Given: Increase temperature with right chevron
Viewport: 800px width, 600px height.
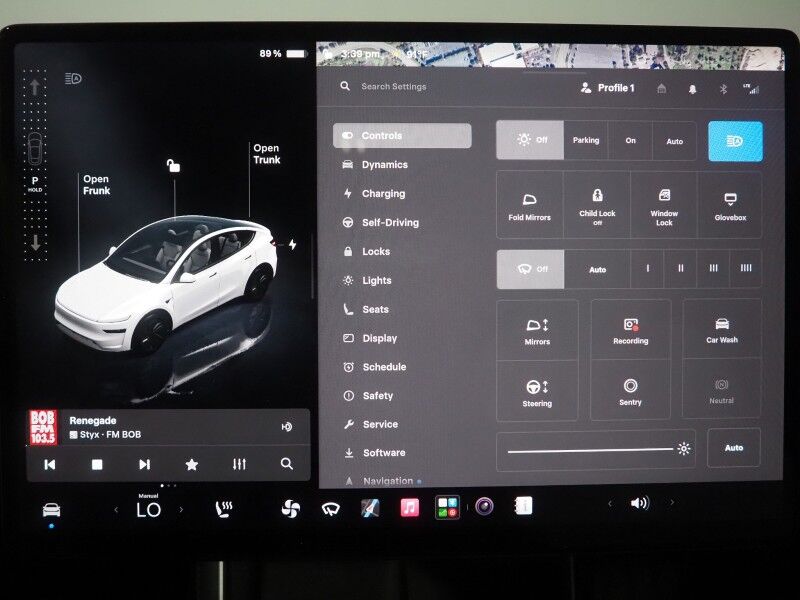Looking at the screenshot, I should [181, 509].
